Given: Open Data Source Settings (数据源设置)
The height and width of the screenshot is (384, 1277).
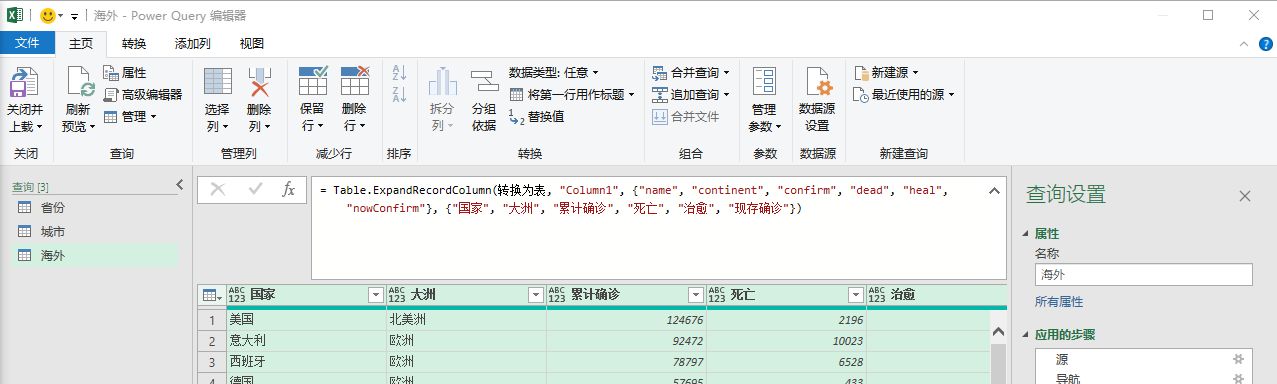Looking at the screenshot, I should 817,99.
